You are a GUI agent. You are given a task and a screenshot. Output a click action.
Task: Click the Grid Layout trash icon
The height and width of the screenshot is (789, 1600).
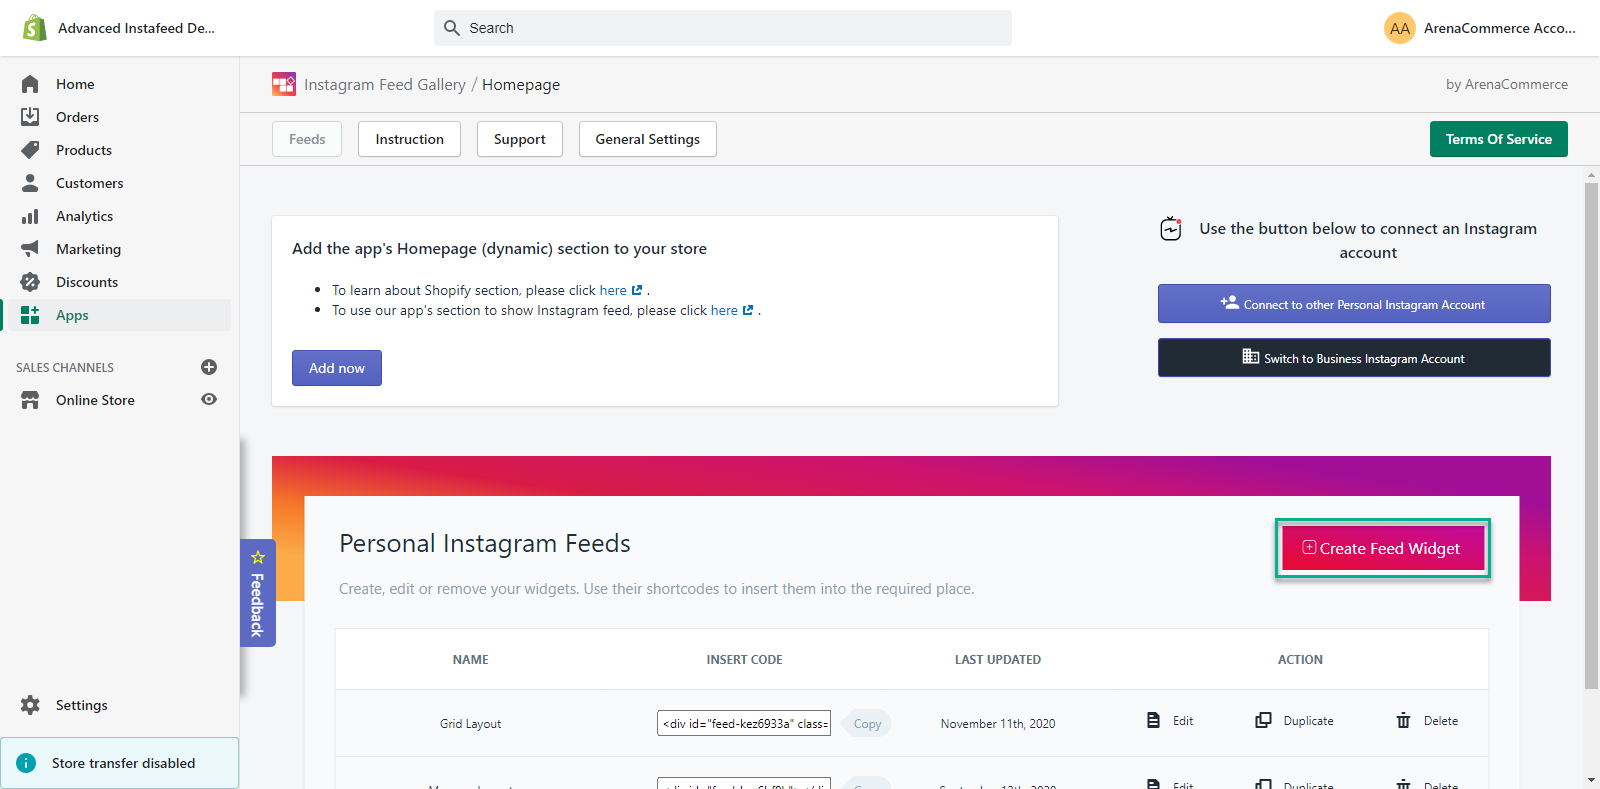(1403, 720)
